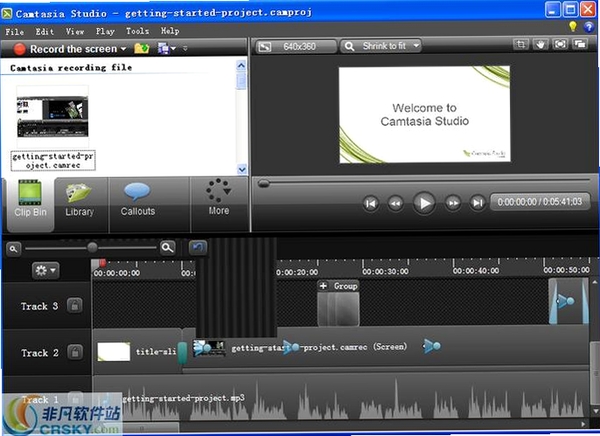Click the timeline zoom slider knob
Viewport: 600px width, 436px height.
click(x=92, y=248)
